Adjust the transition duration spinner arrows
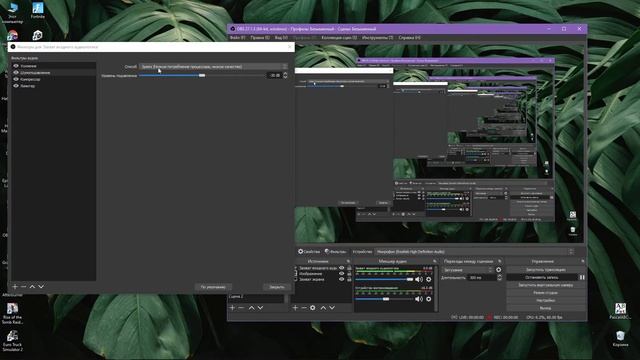Viewport: 640px width, 360px height. pos(499,278)
